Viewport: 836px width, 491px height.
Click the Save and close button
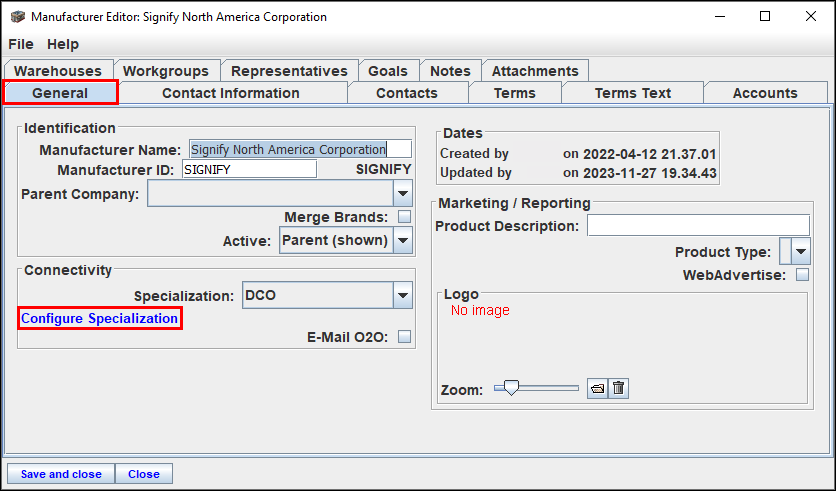point(61,474)
